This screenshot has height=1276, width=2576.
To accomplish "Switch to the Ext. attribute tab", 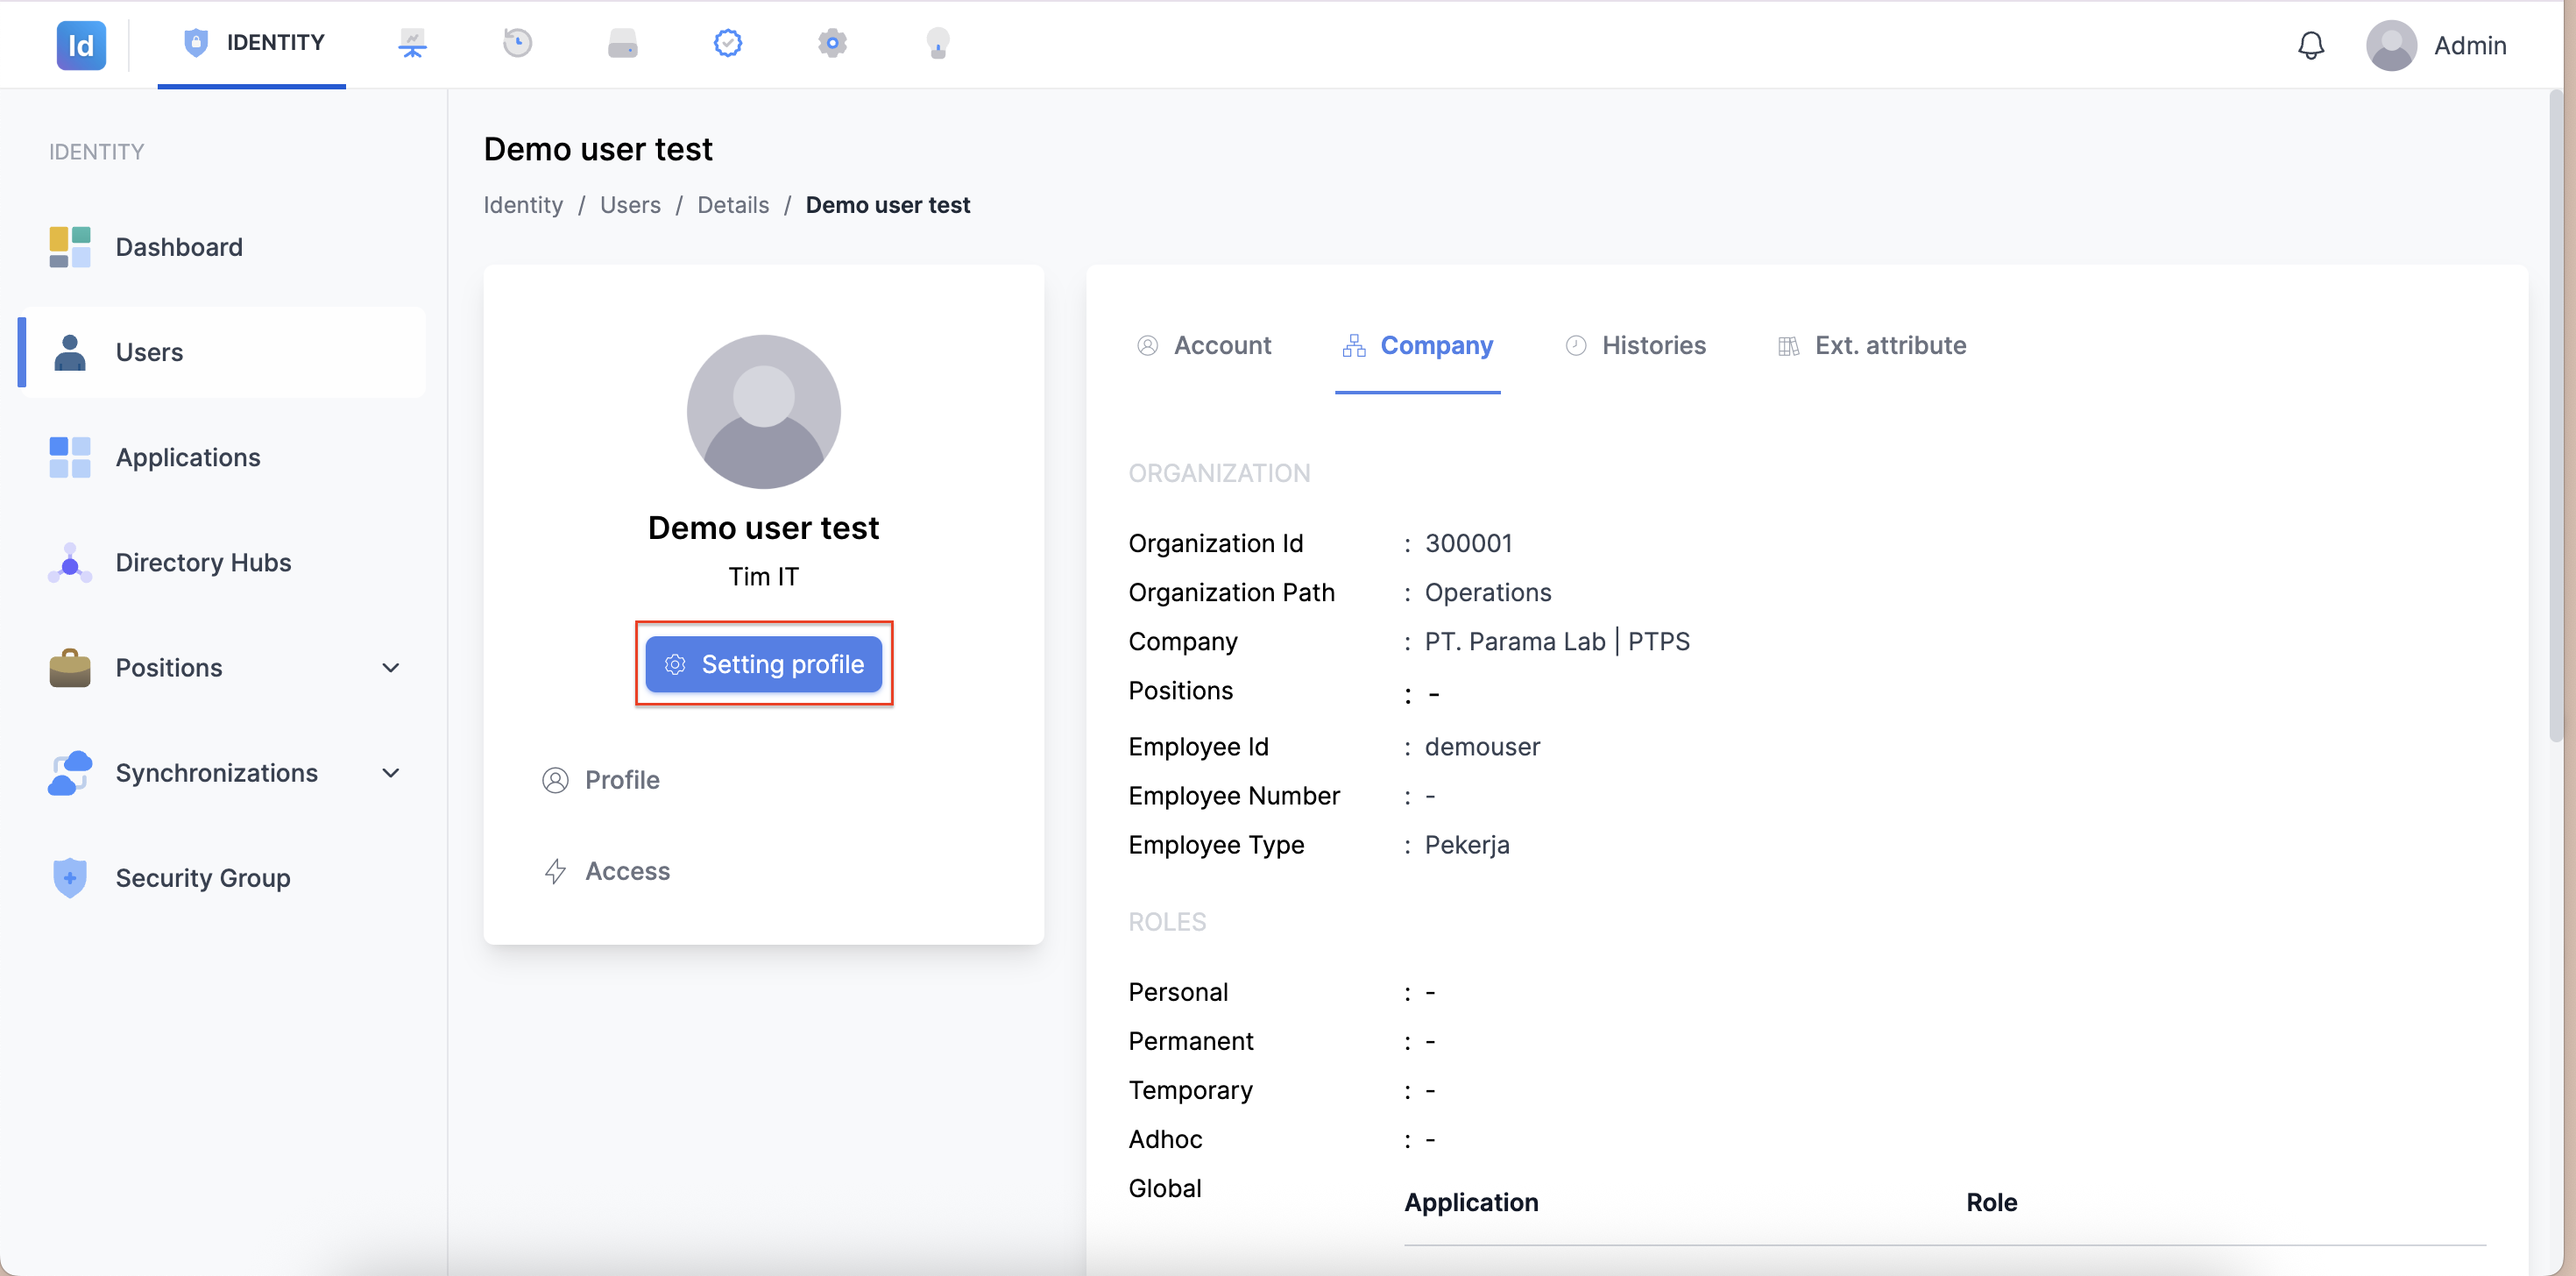I will [1871, 345].
